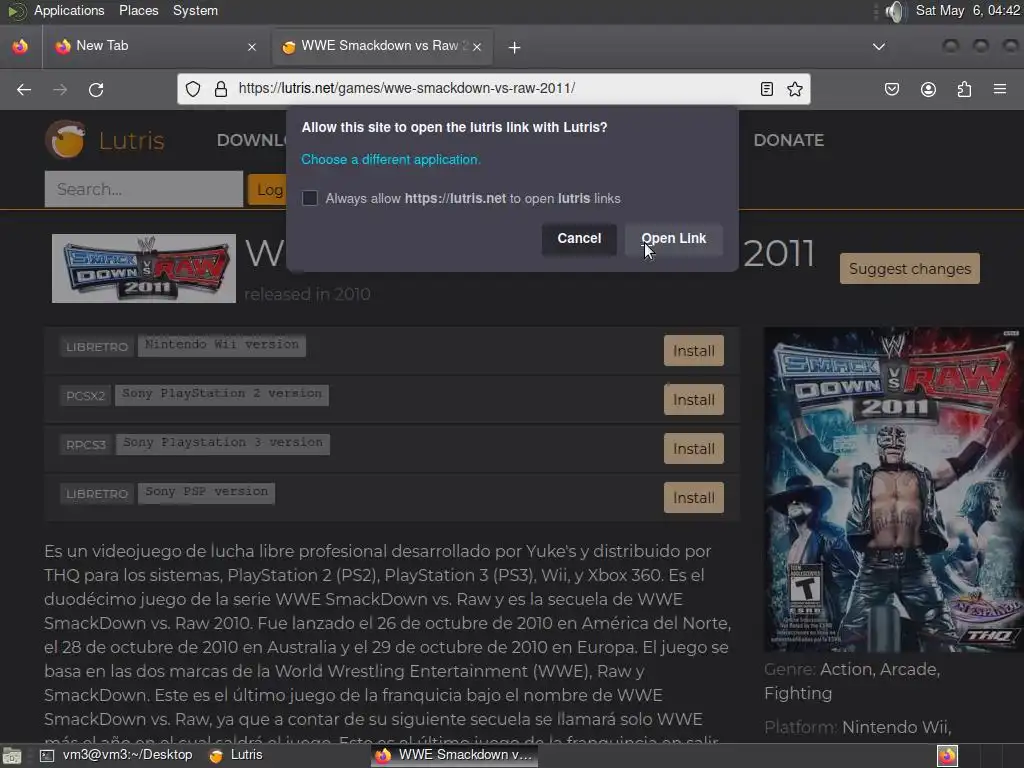Click the 'Sony PlayStation 2 version' label
This screenshot has width=1024, height=768.
tap(222, 394)
